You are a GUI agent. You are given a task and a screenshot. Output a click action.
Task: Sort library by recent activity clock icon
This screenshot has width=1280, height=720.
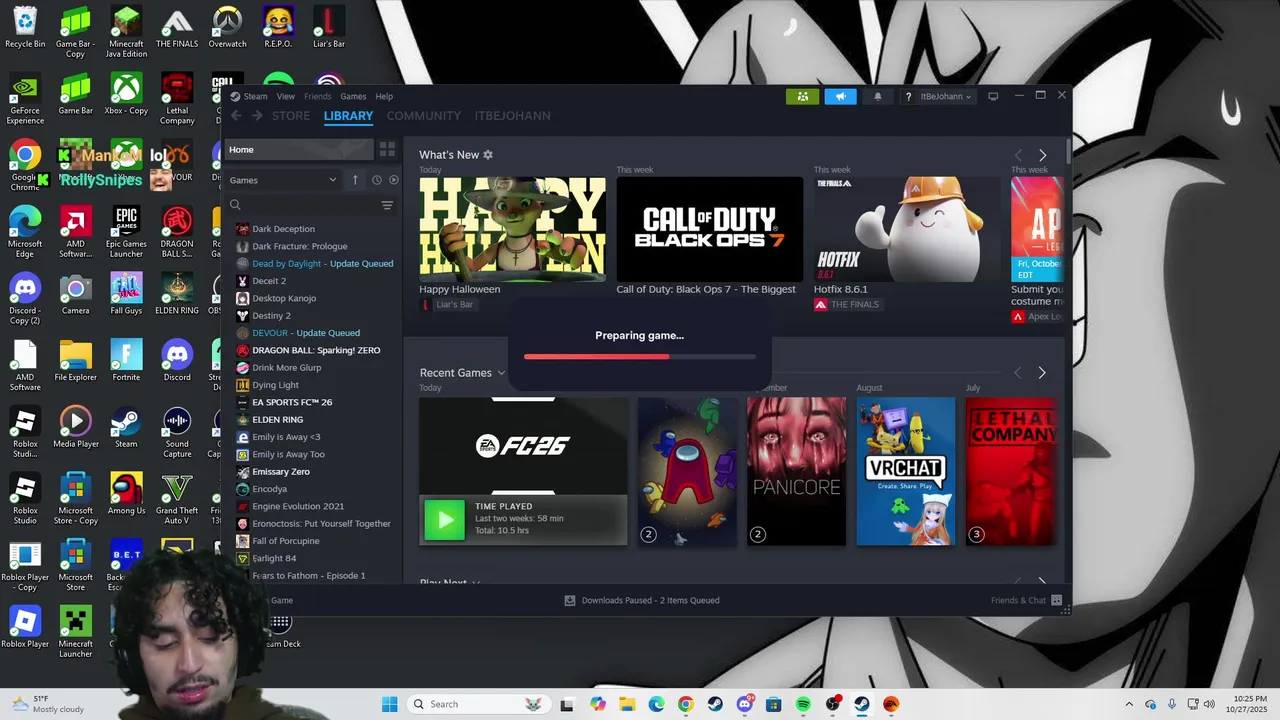coord(377,180)
